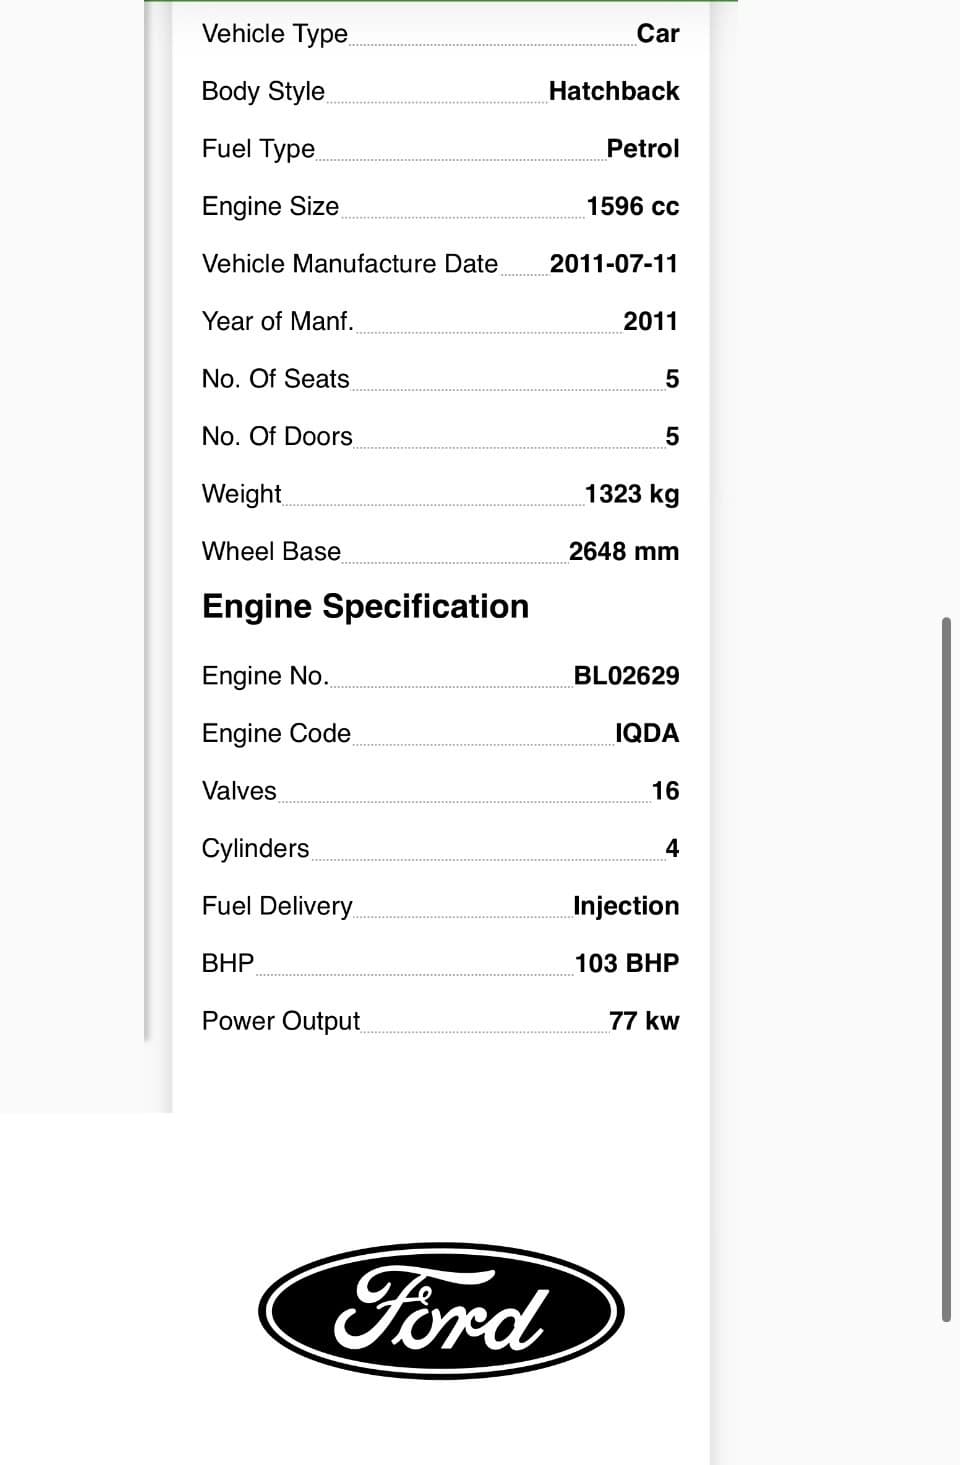Select the '103 BHP' value
Image resolution: width=960 pixels, height=1465 pixels.
point(627,963)
